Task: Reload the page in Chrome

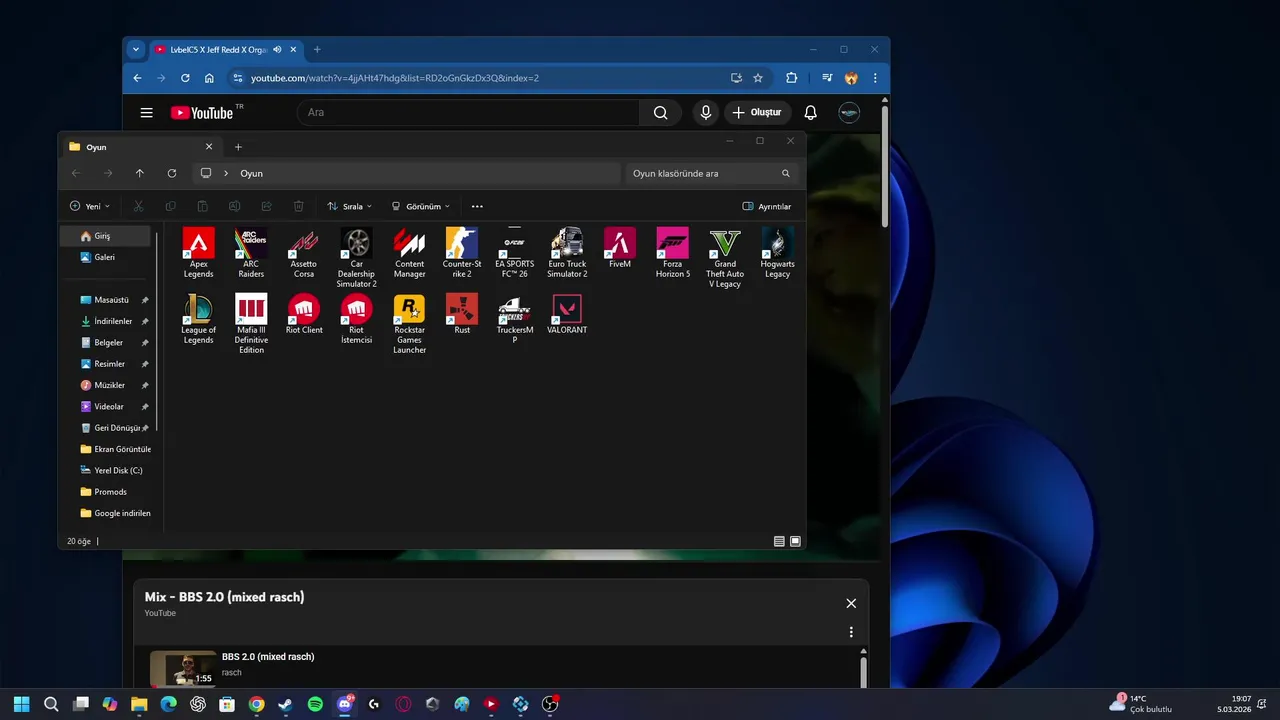Action: 185,78
